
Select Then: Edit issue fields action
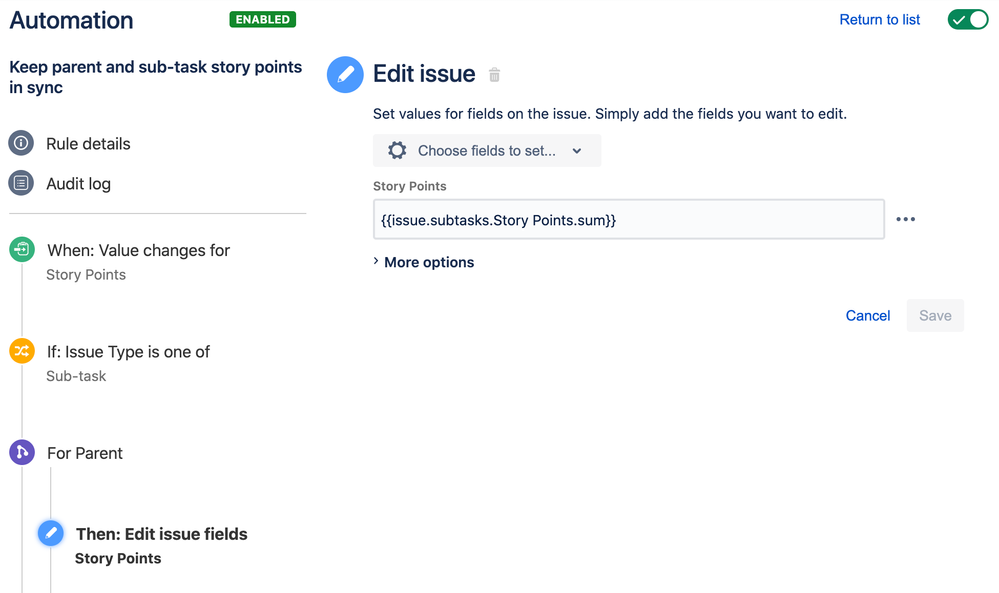coord(162,534)
